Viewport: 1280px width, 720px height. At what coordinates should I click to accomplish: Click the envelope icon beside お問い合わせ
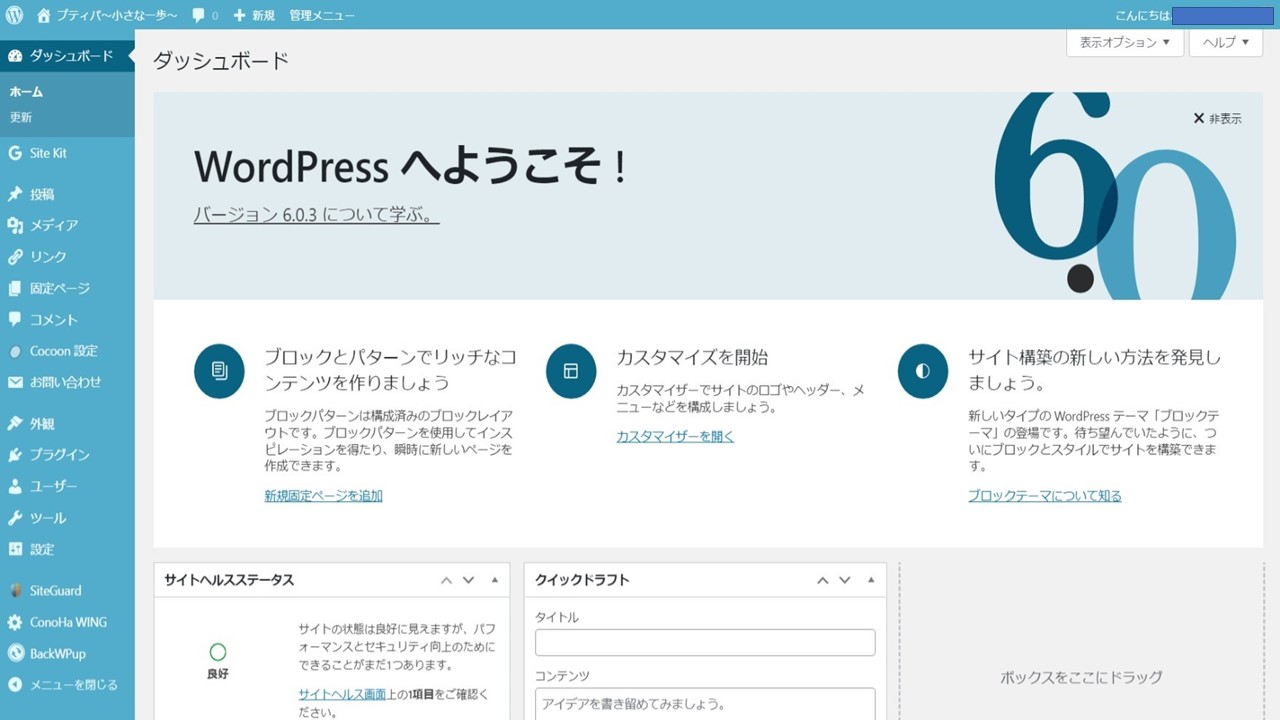coord(15,382)
